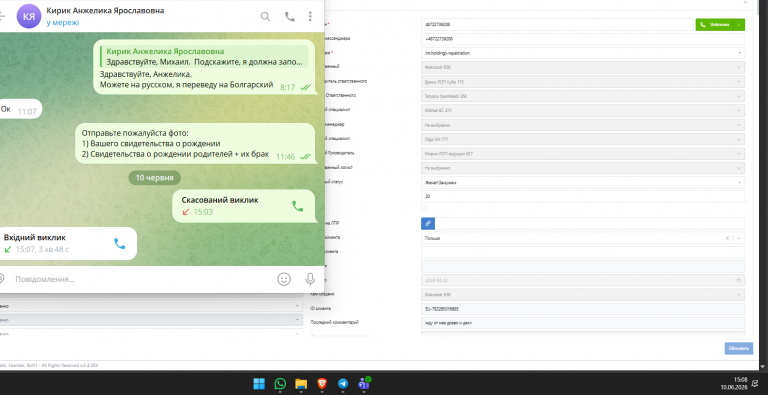Open WhatsApp from the taskbar
The height and width of the screenshot is (395, 768).
(280, 384)
